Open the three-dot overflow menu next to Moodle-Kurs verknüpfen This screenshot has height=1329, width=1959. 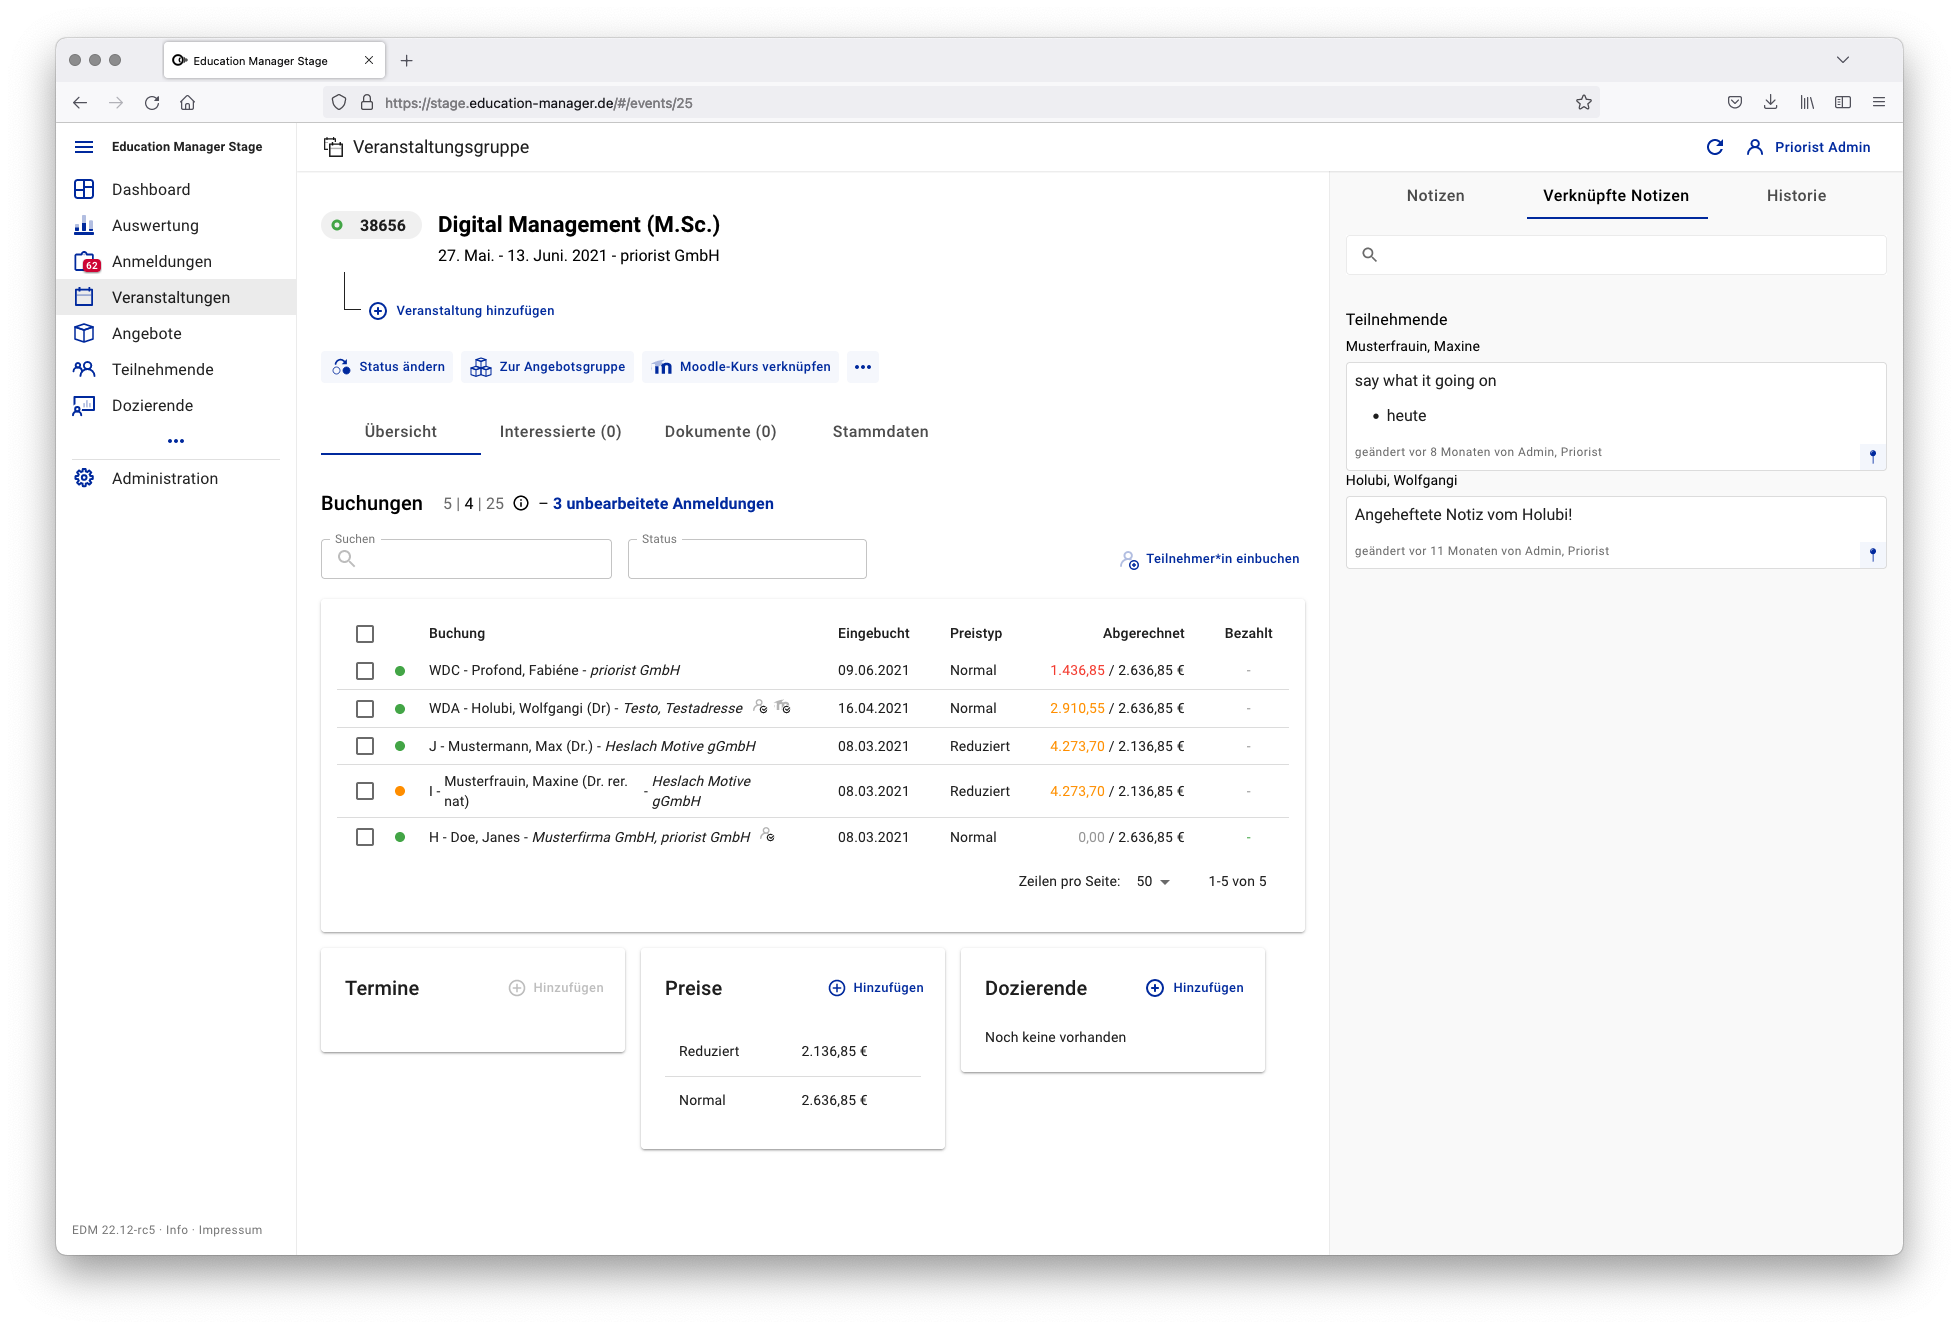tap(862, 367)
